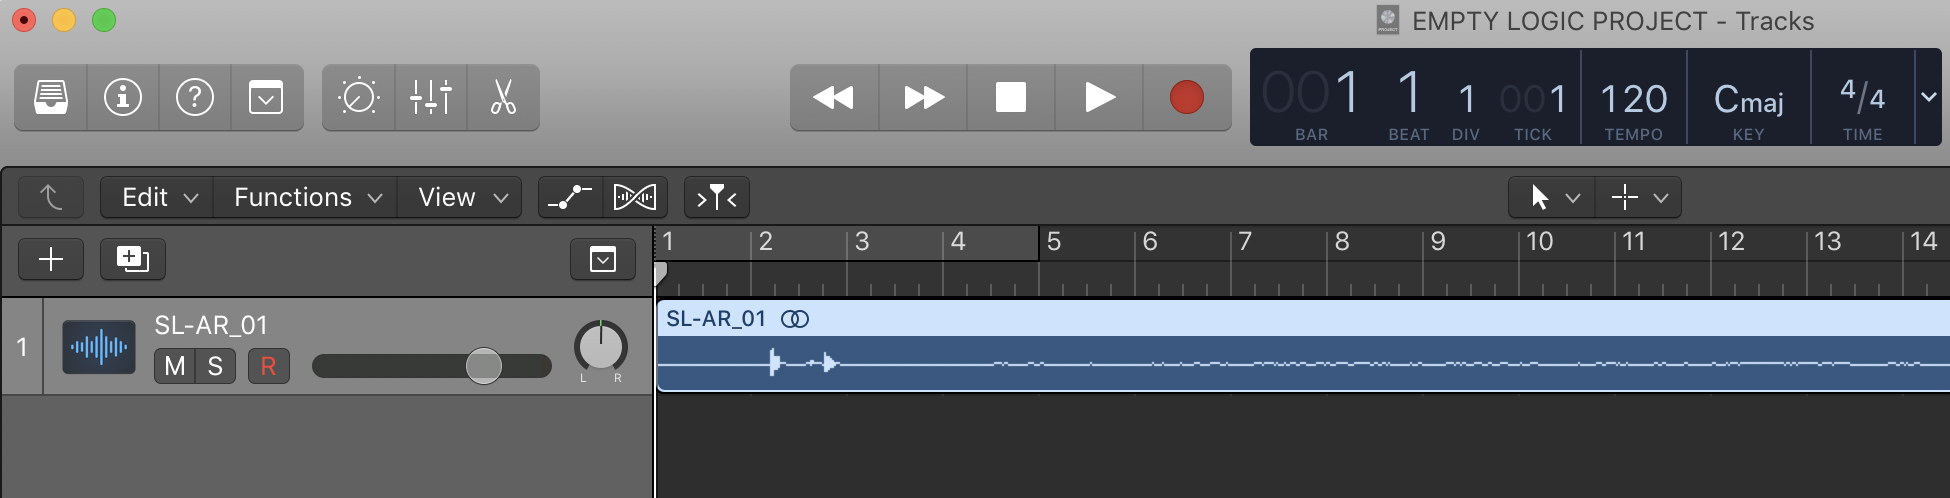Open the secondary marquee tool dropdown
The width and height of the screenshot is (1950, 498).
[x=1639, y=197]
